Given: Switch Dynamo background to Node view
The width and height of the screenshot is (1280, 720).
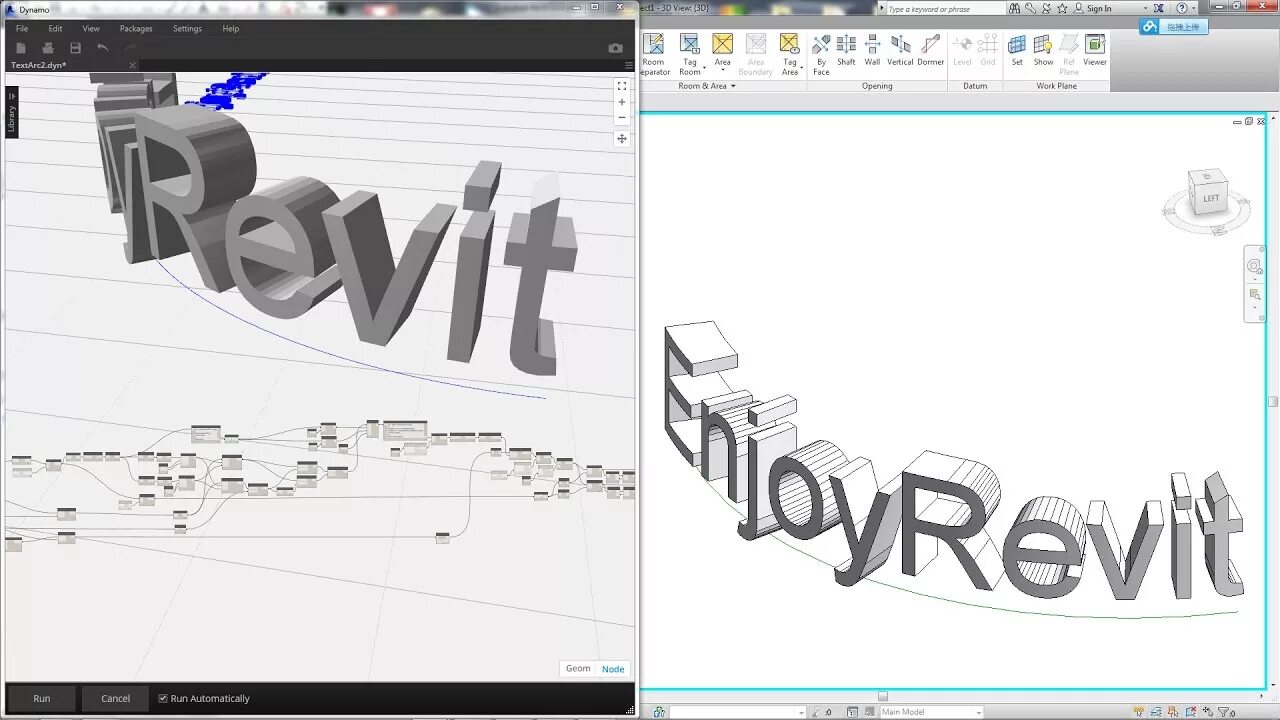Looking at the screenshot, I should click(x=613, y=669).
